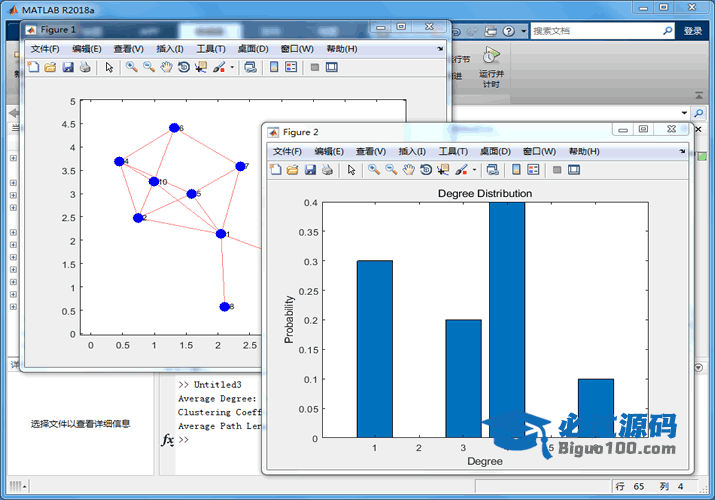Image resolution: width=715 pixels, height=500 pixels.
Task: Select Data Cursor tool in Figure 1
Action: point(201,67)
